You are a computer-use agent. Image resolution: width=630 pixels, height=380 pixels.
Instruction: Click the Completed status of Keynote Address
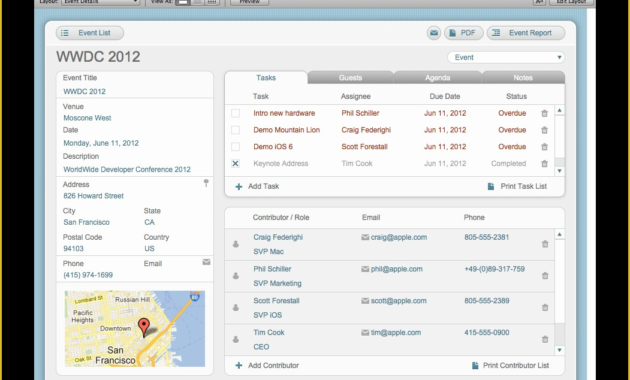[x=508, y=163]
